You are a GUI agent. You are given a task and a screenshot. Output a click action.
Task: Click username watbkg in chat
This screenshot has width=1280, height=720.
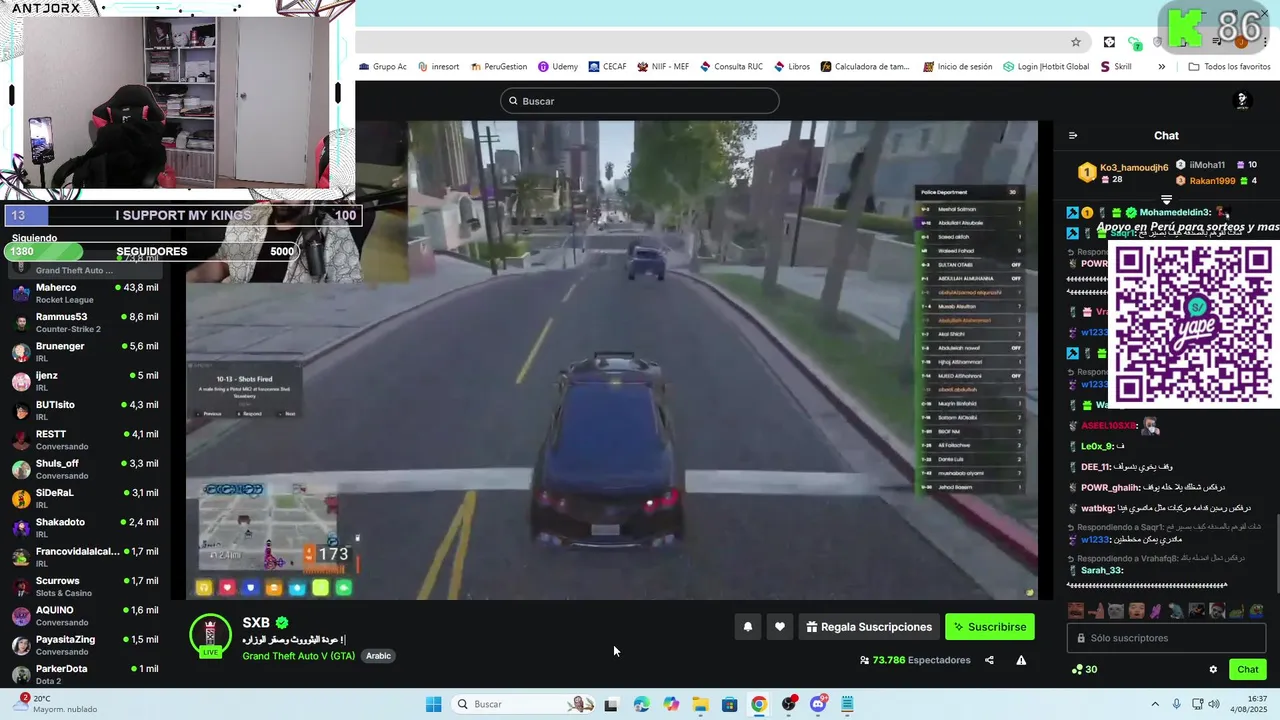pos(1097,508)
